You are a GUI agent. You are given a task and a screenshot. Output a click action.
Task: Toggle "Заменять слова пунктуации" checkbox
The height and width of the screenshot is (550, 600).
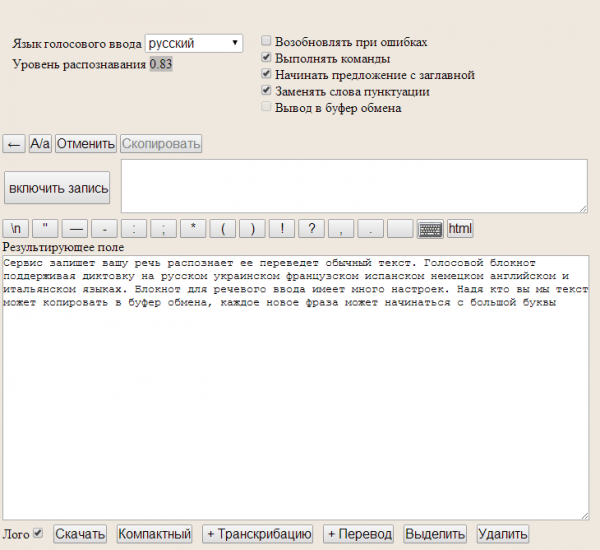[x=266, y=91]
